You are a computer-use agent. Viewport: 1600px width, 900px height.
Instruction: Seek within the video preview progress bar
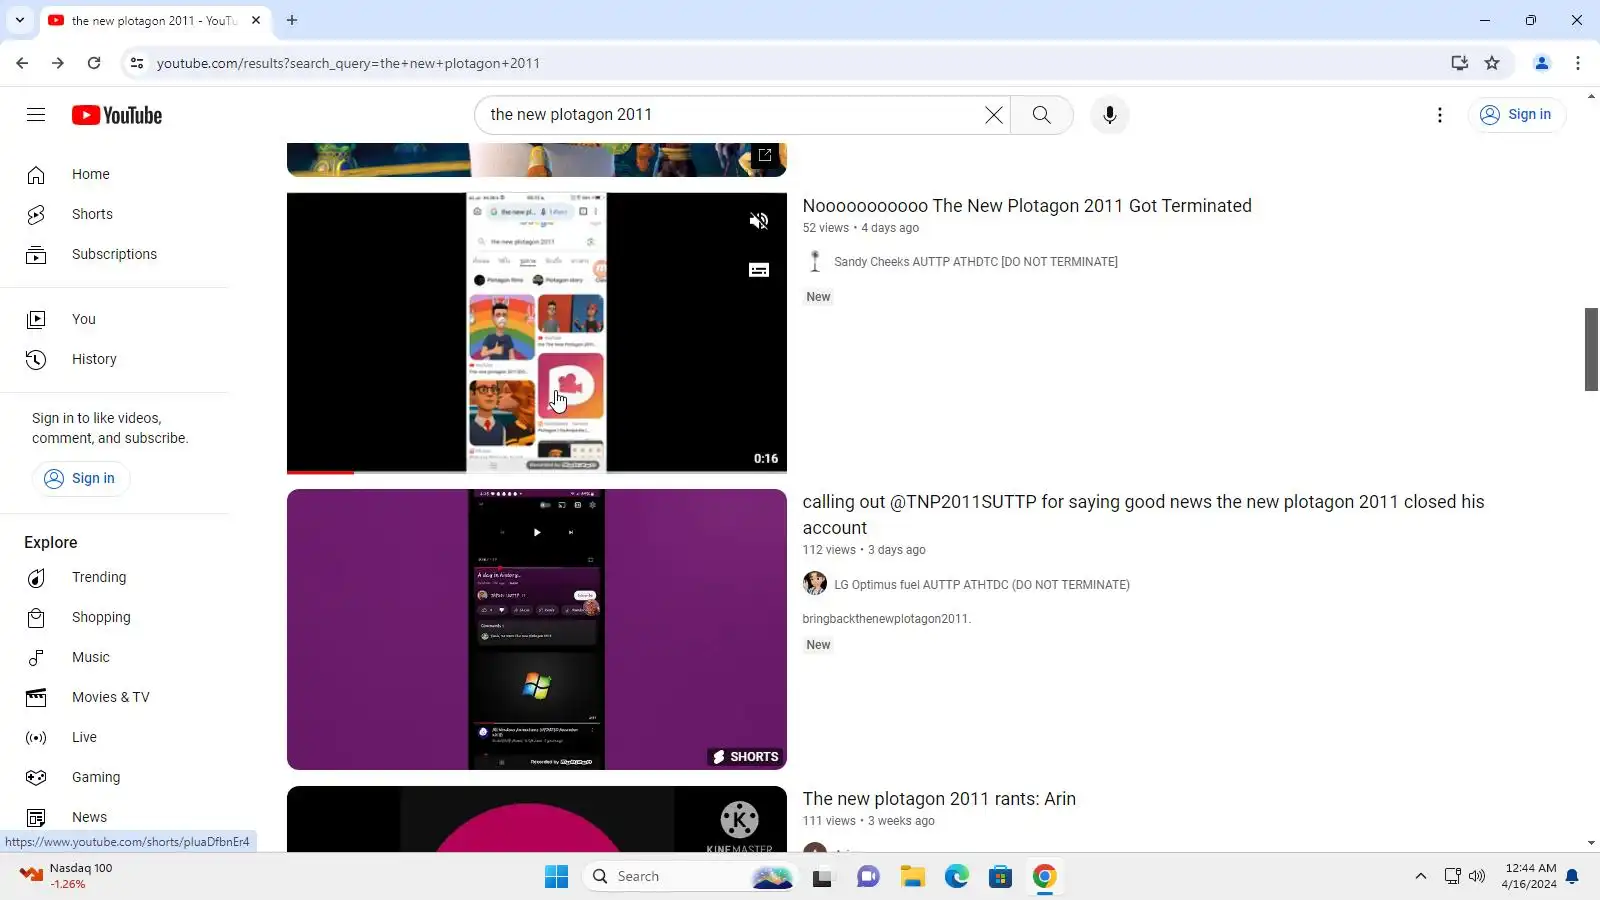click(x=537, y=472)
